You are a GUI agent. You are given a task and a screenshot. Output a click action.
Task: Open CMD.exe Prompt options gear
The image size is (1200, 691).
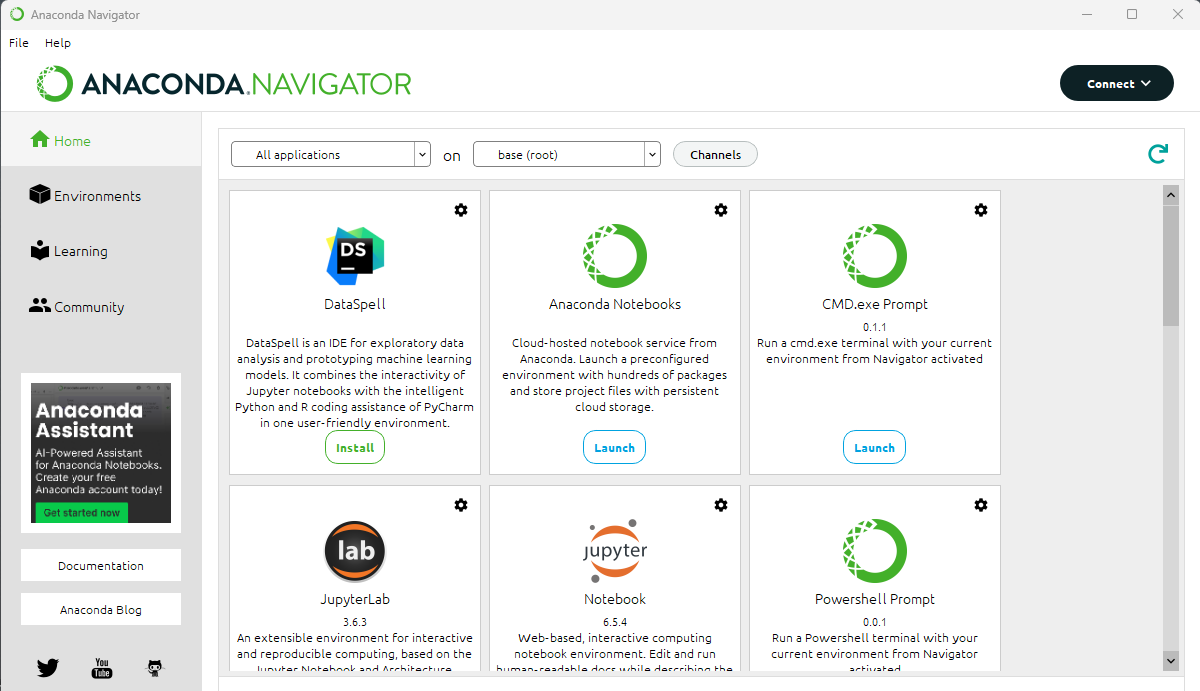(981, 210)
